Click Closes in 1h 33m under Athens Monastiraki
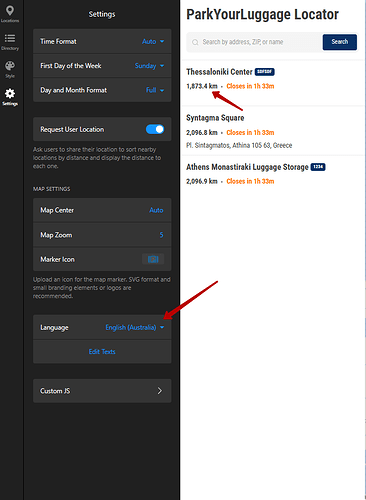 point(250,181)
